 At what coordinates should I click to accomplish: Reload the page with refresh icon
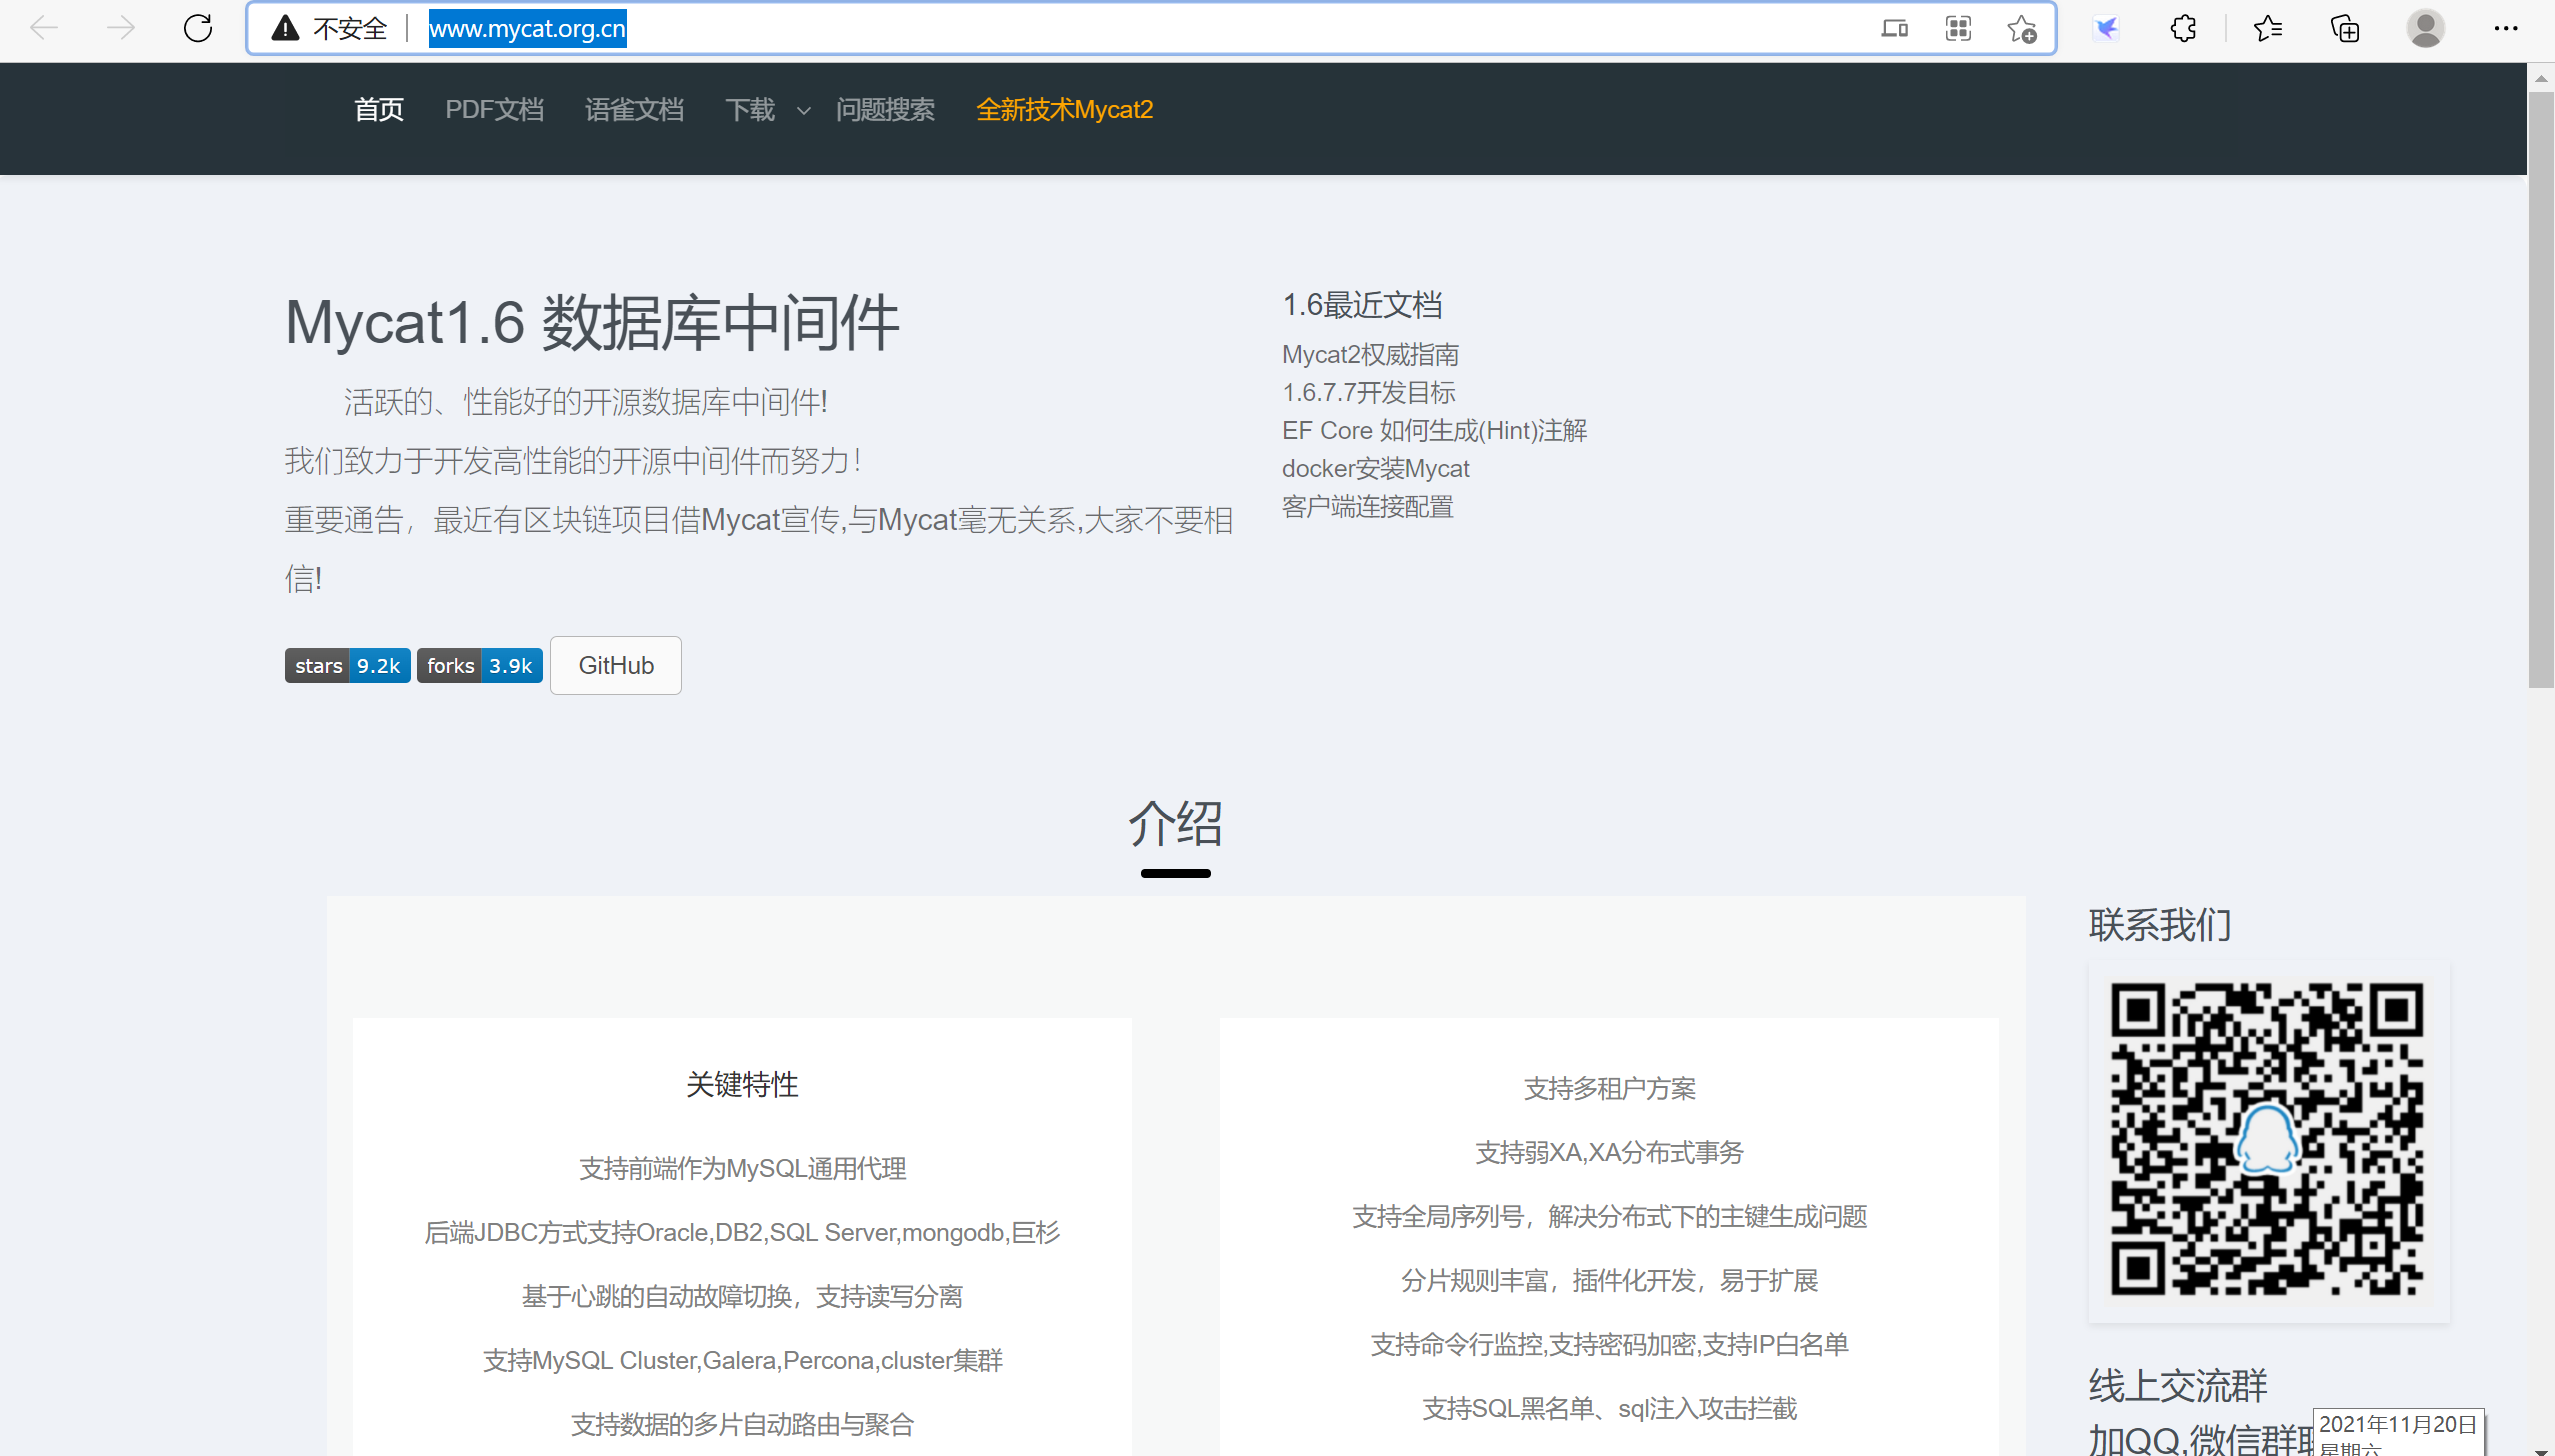[x=198, y=28]
